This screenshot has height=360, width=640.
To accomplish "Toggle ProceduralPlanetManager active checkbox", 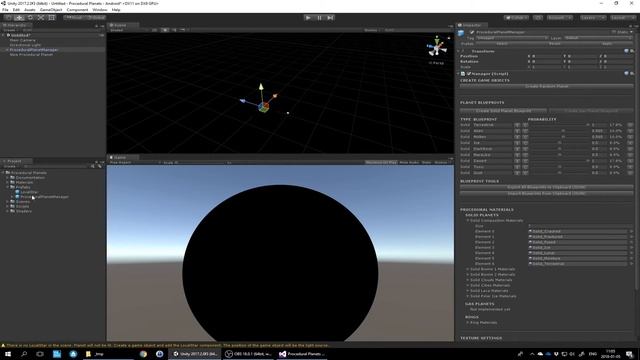I will pos(472,32).
